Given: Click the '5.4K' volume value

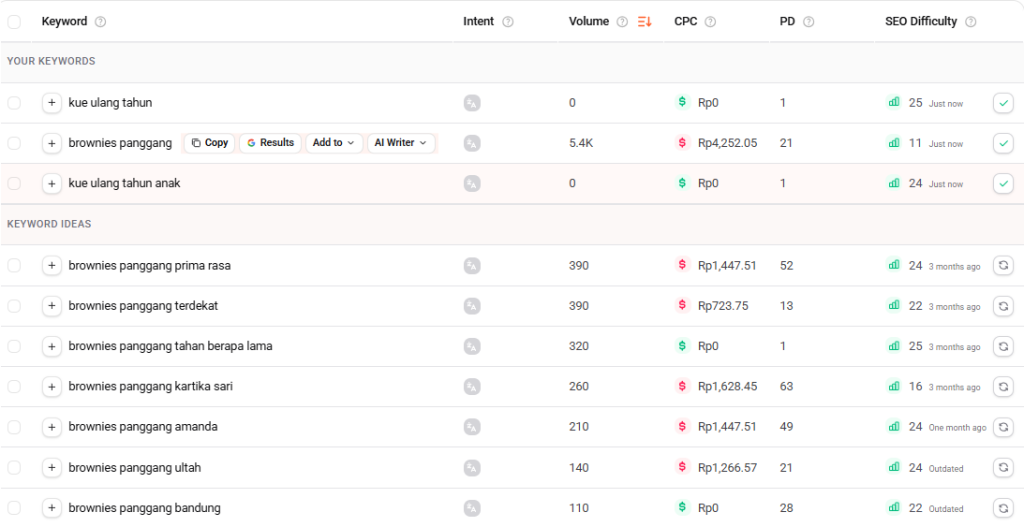Looking at the screenshot, I should [x=581, y=143].
